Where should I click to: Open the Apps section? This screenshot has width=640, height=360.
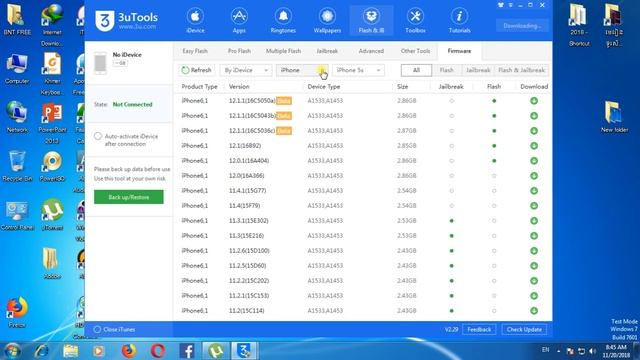tap(239, 21)
